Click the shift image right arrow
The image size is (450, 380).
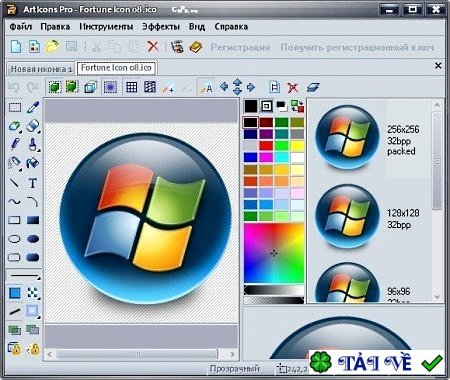(x=251, y=87)
